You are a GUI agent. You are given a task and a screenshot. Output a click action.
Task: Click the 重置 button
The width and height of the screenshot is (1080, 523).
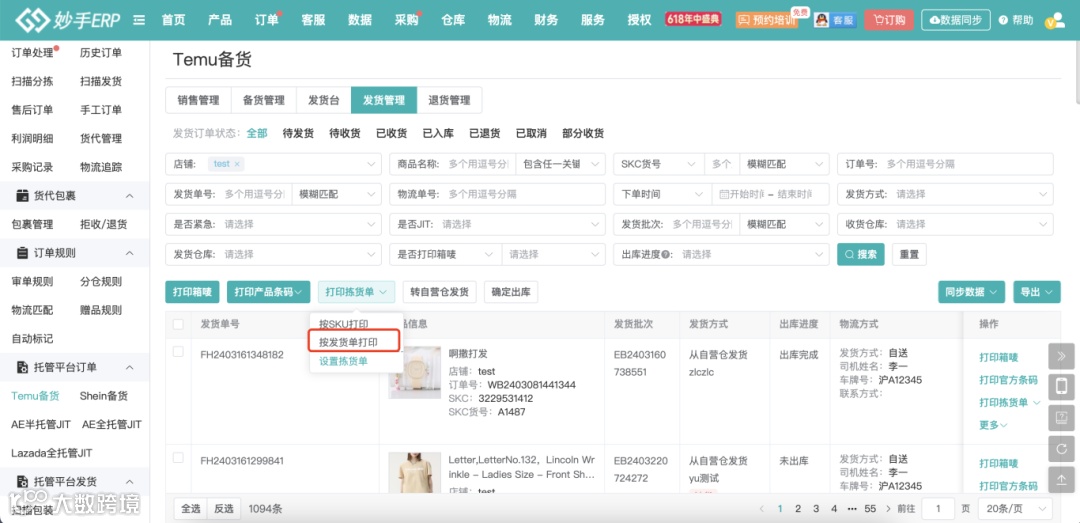click(x=909, y=254)
